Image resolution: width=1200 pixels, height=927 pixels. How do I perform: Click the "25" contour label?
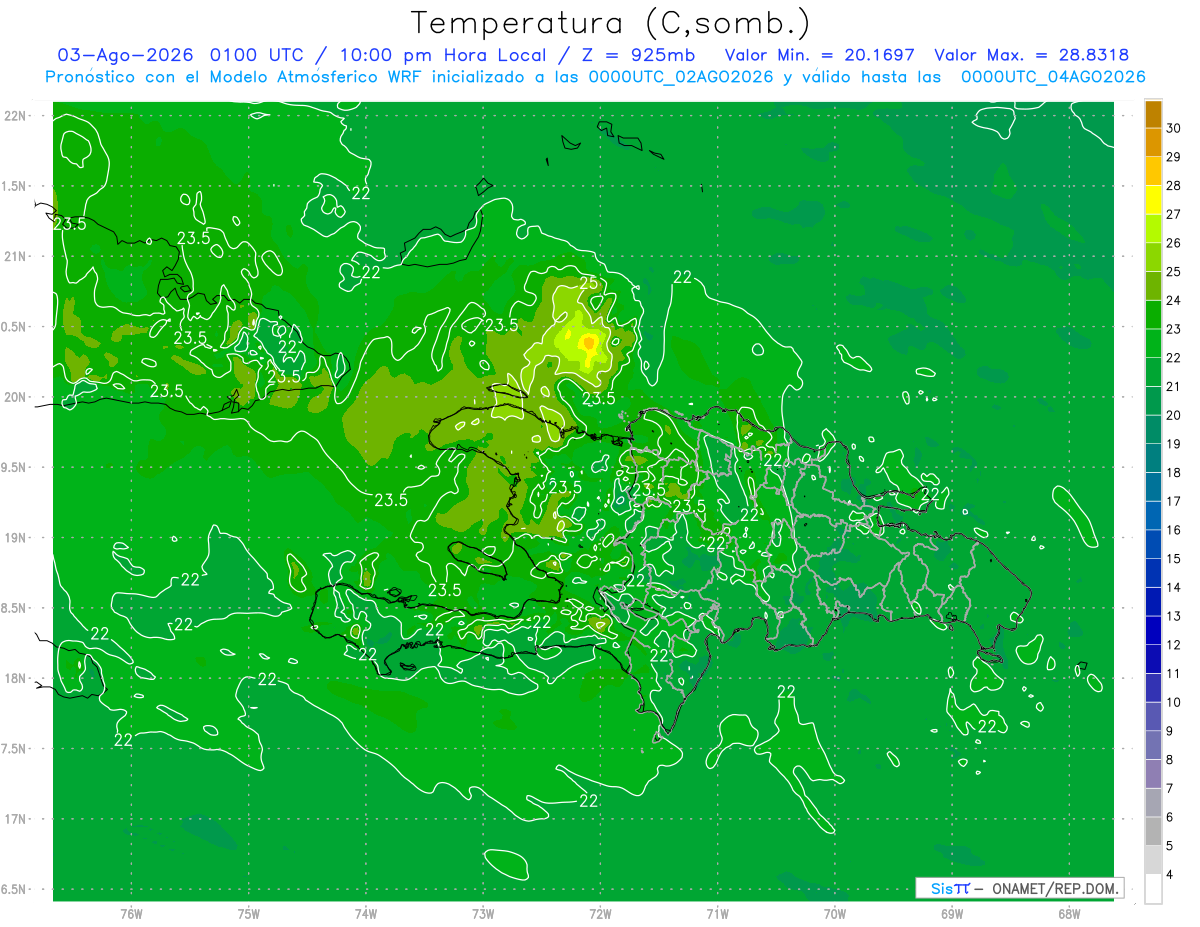click(x=589, y=283)
